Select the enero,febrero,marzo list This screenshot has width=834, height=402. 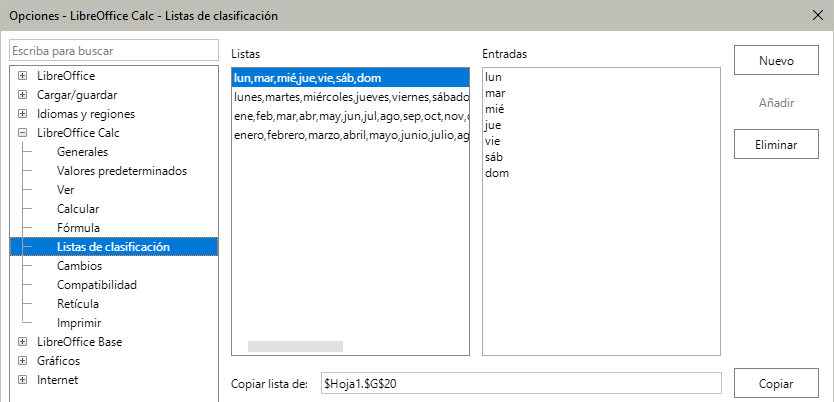[351, 136]
